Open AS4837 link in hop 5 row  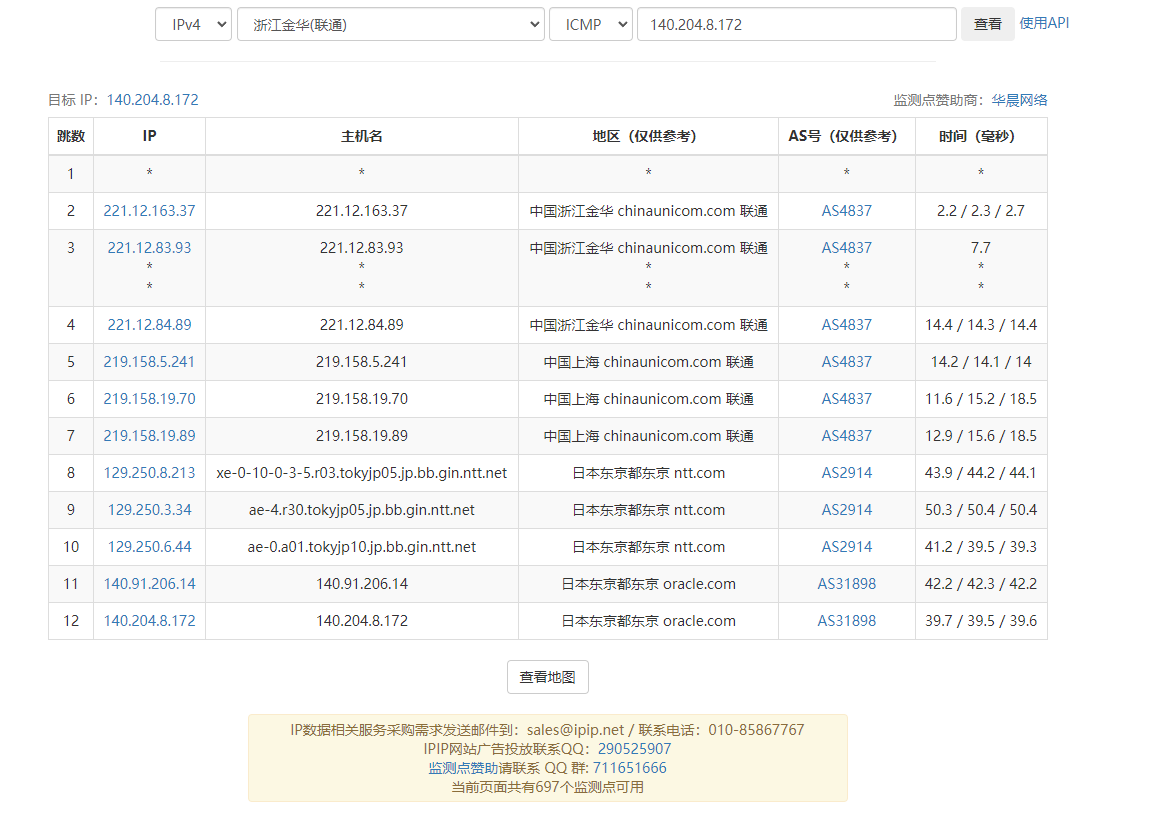[846, 362]
